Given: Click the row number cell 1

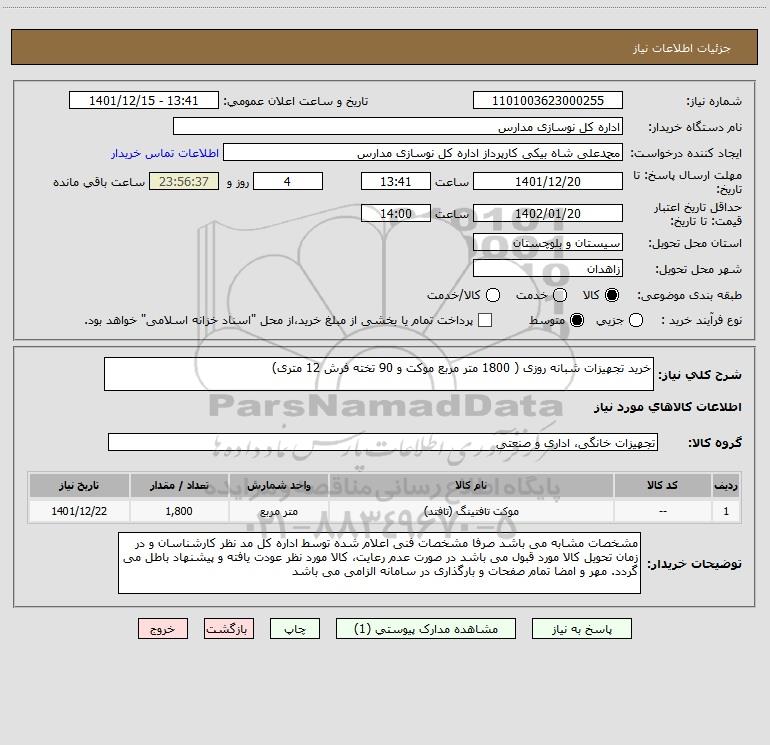Looking at the screenshot, I should click(726, 512).
